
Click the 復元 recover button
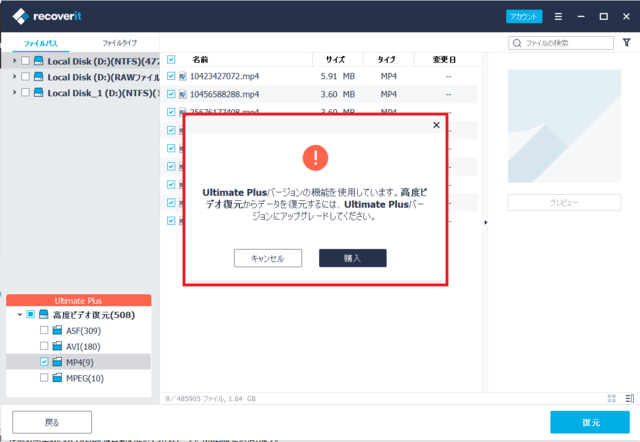click(x=590, y=422)
